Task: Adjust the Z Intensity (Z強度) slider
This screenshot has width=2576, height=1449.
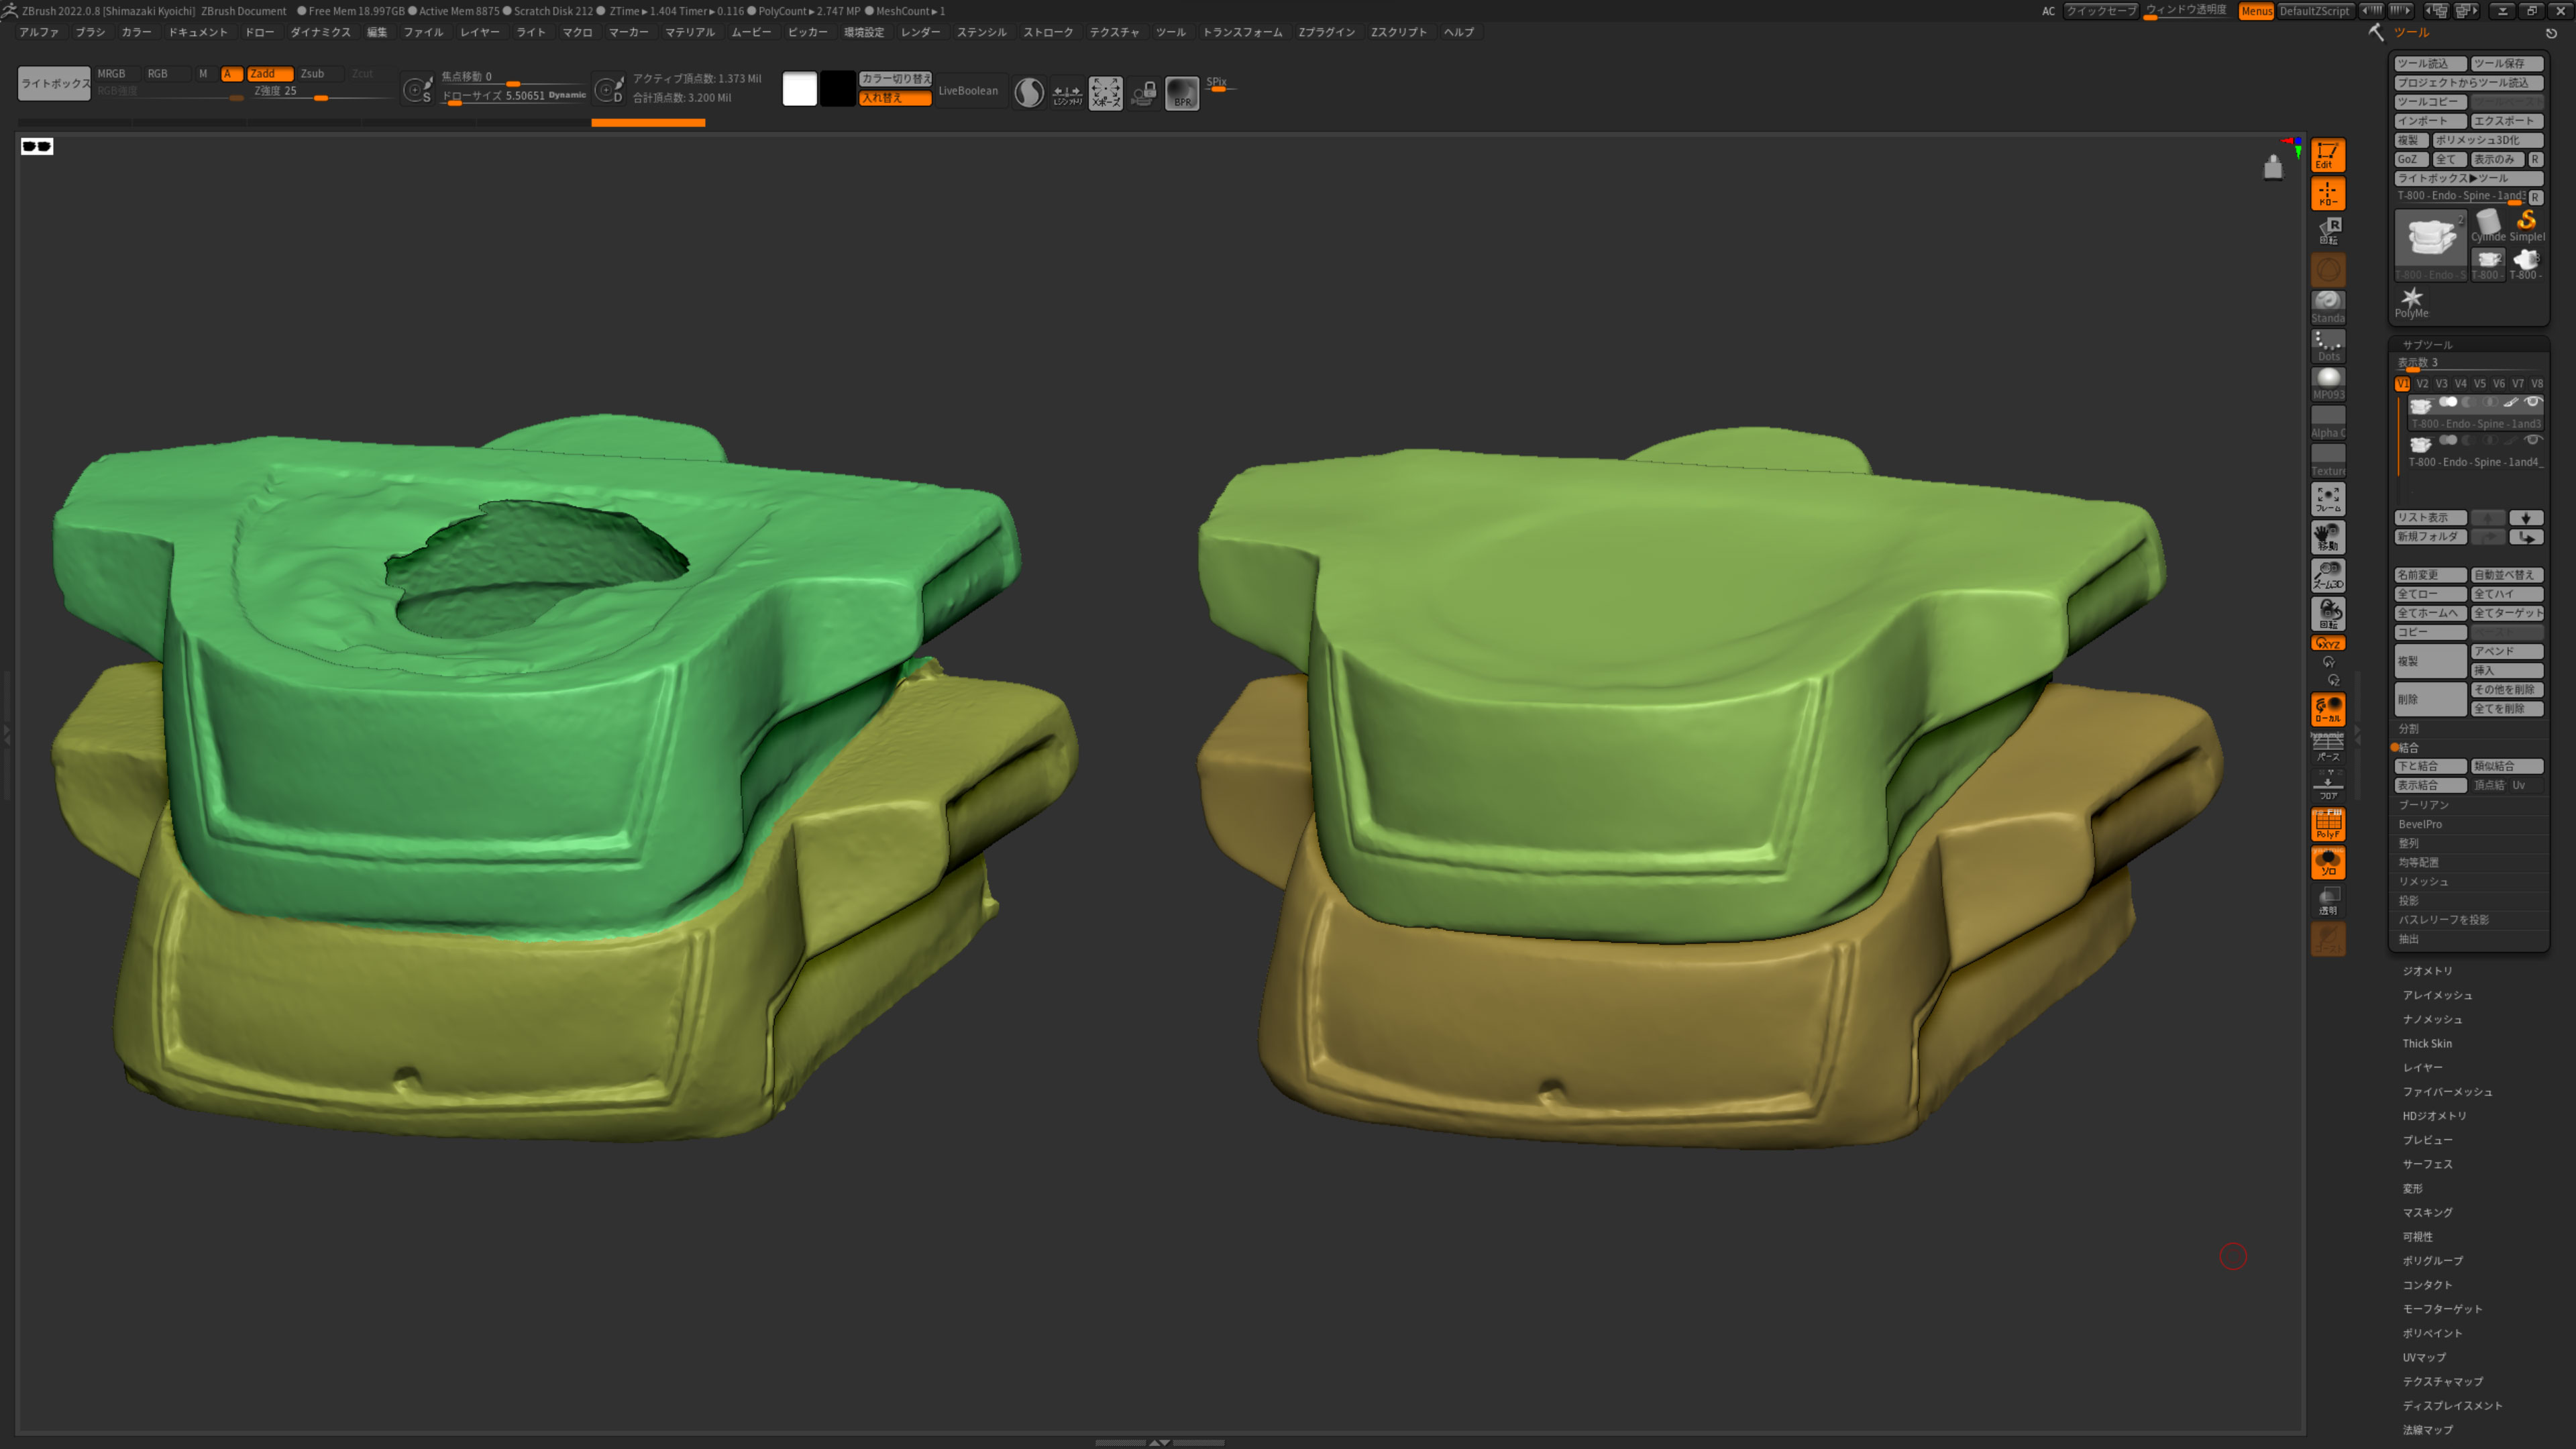Action: pyautogui.click(x=323, y=91)
